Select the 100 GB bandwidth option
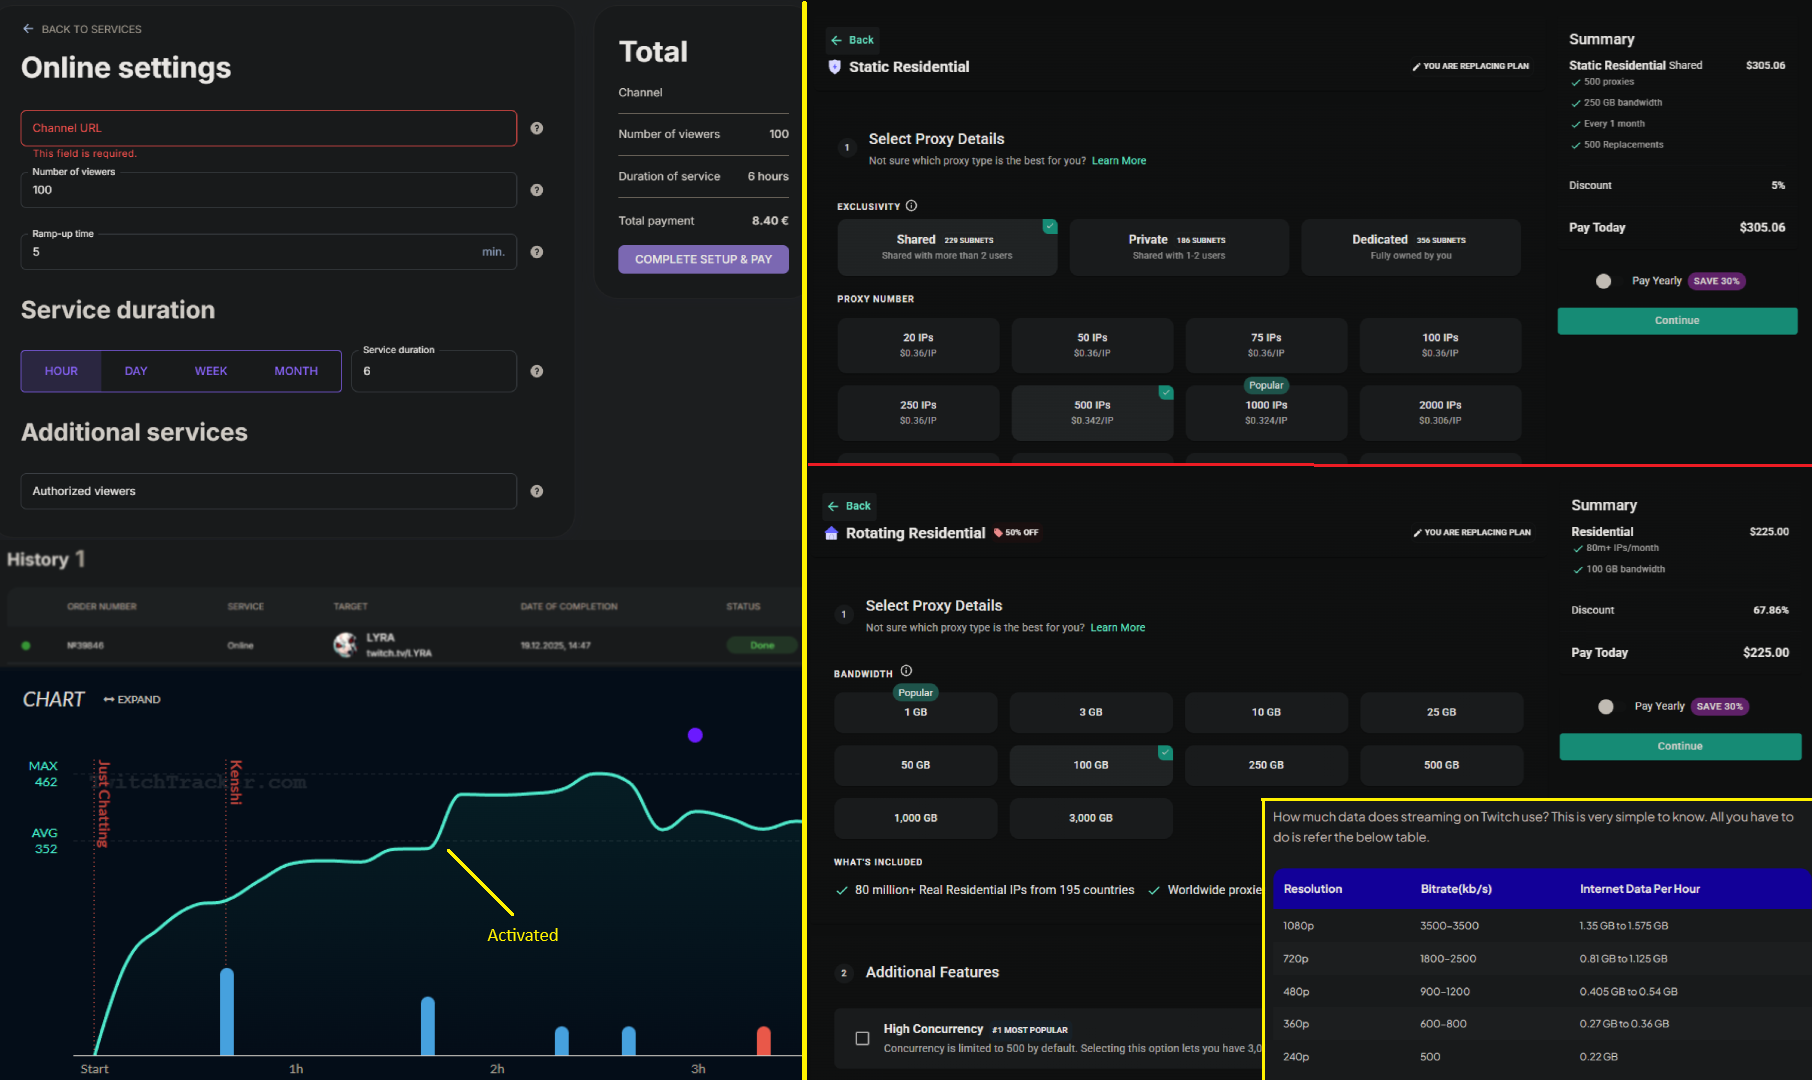 pyautogui.click(x=1091, y=765)
